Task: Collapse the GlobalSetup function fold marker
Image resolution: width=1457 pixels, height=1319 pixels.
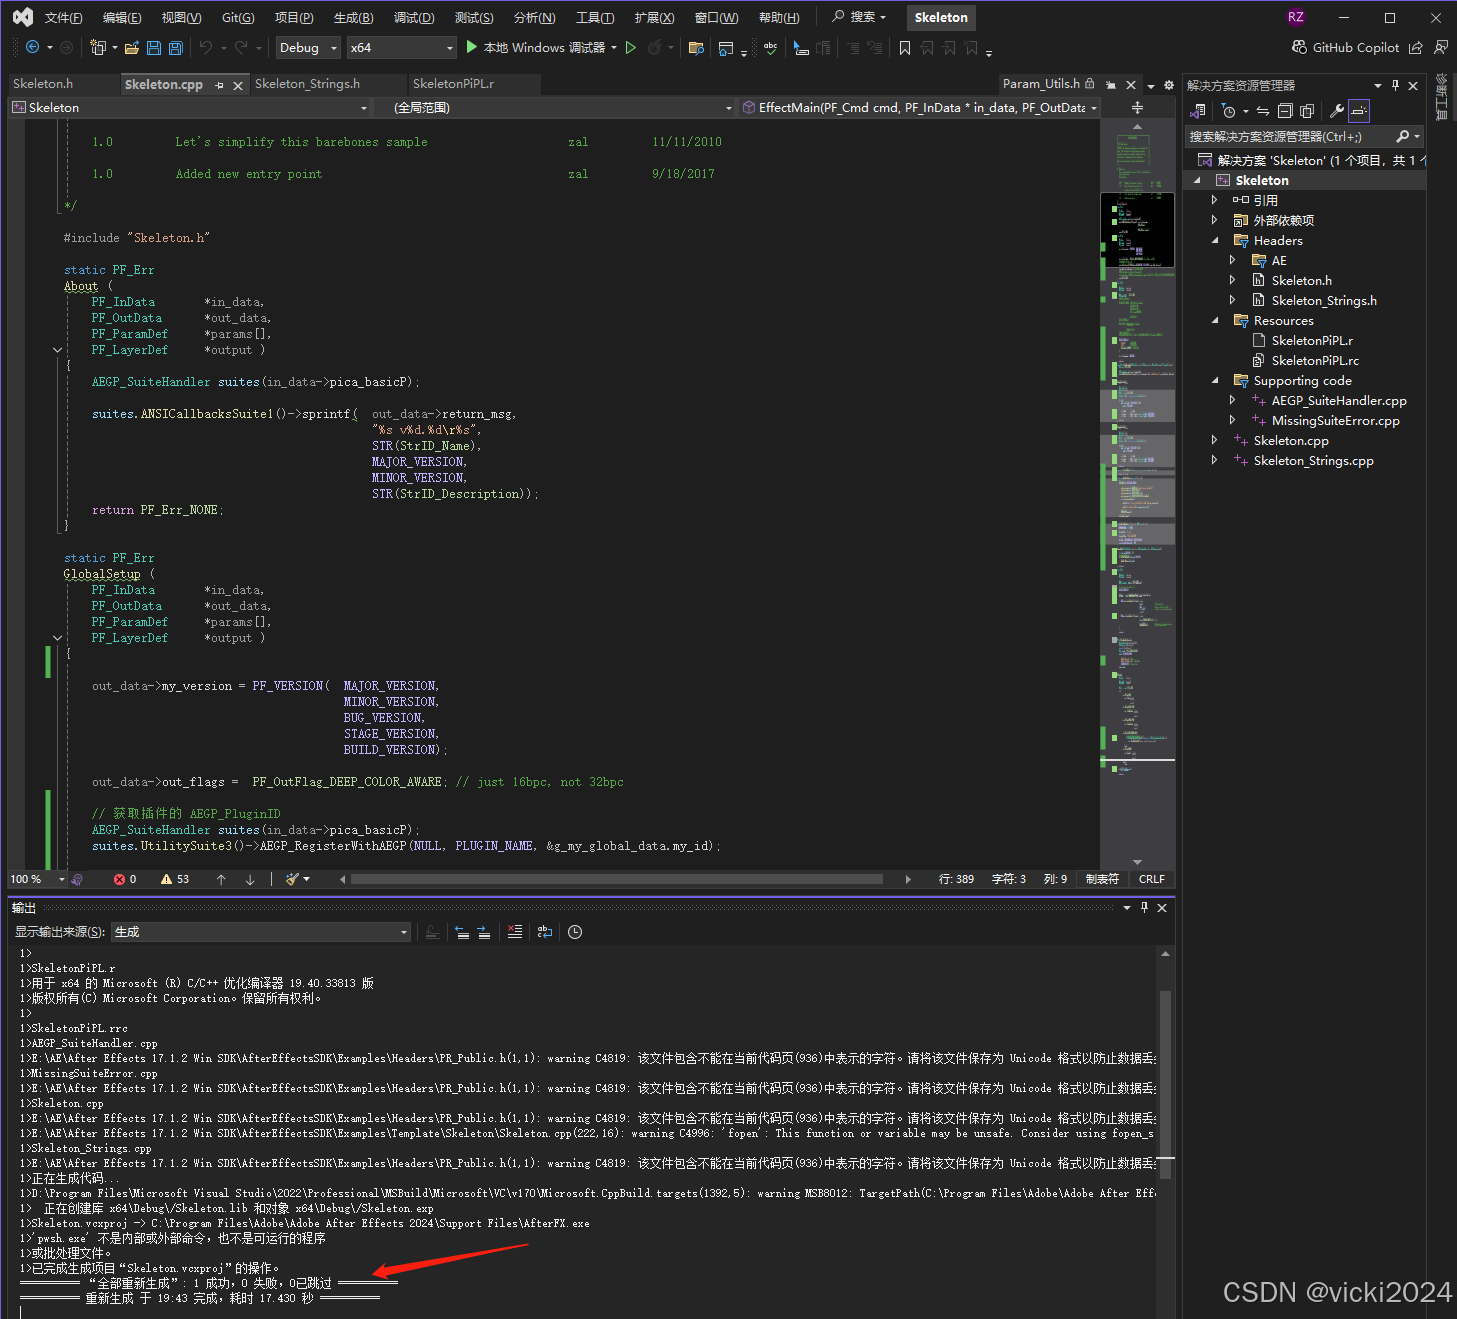Action: pos(57,638)
